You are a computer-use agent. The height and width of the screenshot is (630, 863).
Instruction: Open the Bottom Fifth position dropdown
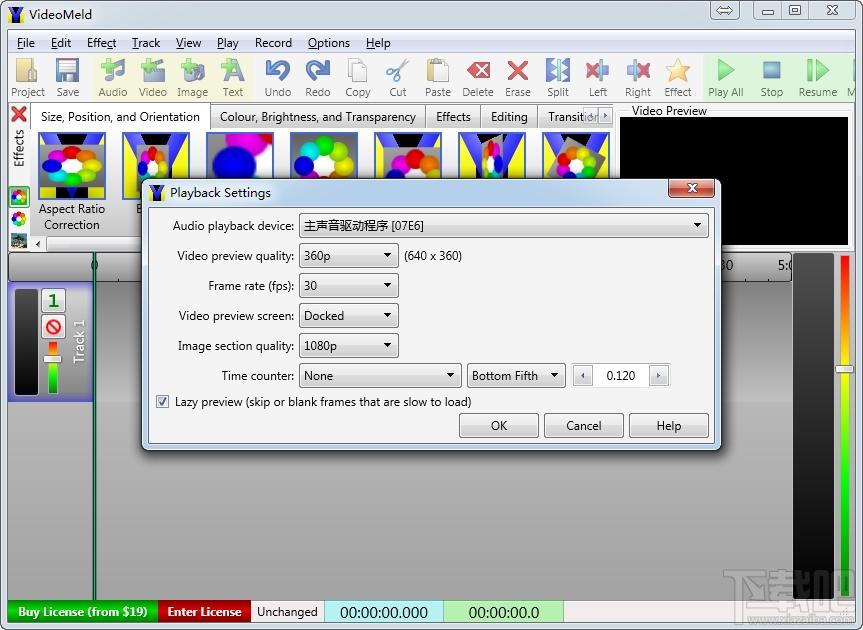point(516,376)
